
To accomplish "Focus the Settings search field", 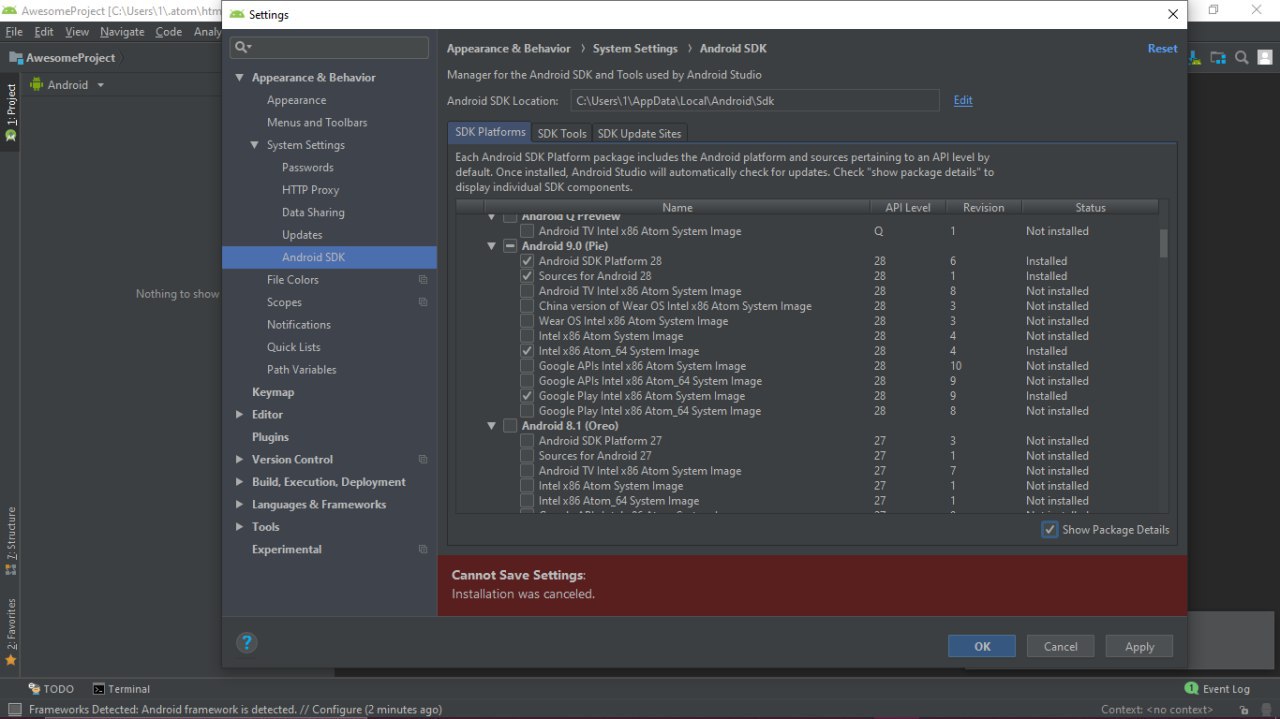I will (x=329, y=47).
